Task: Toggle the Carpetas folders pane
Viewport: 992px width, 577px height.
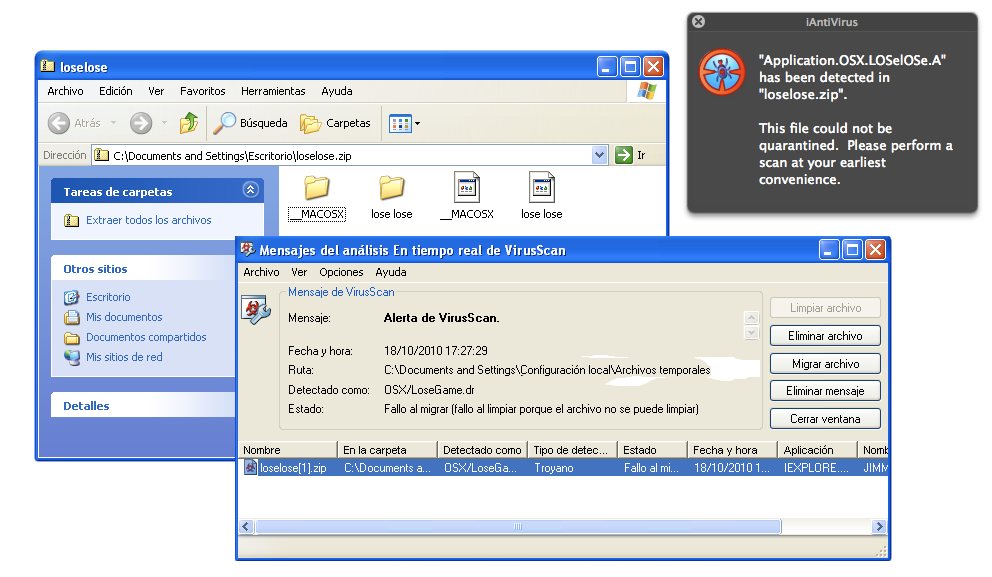Action: (x=335, y=123)
